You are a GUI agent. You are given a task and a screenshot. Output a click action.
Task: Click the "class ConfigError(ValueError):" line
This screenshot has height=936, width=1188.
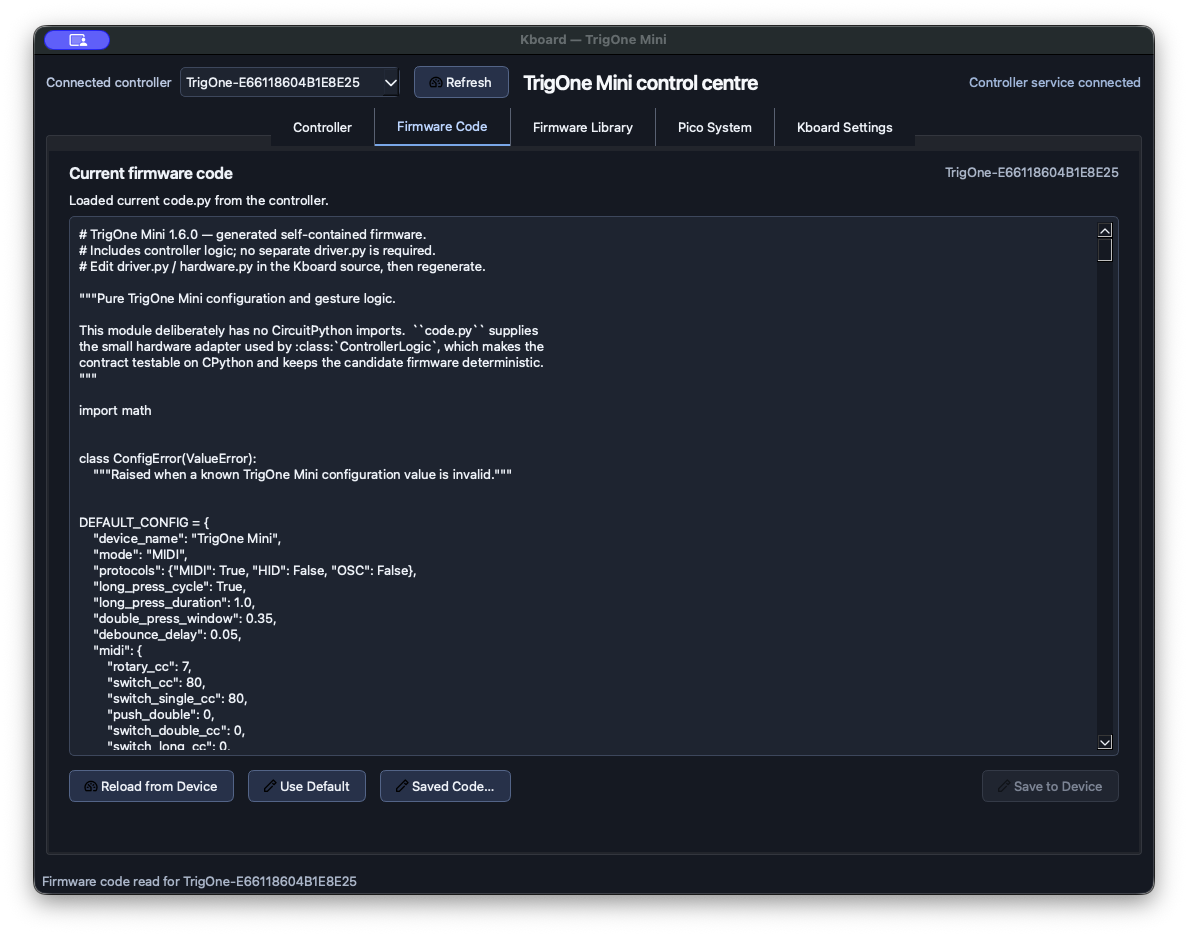167,459
